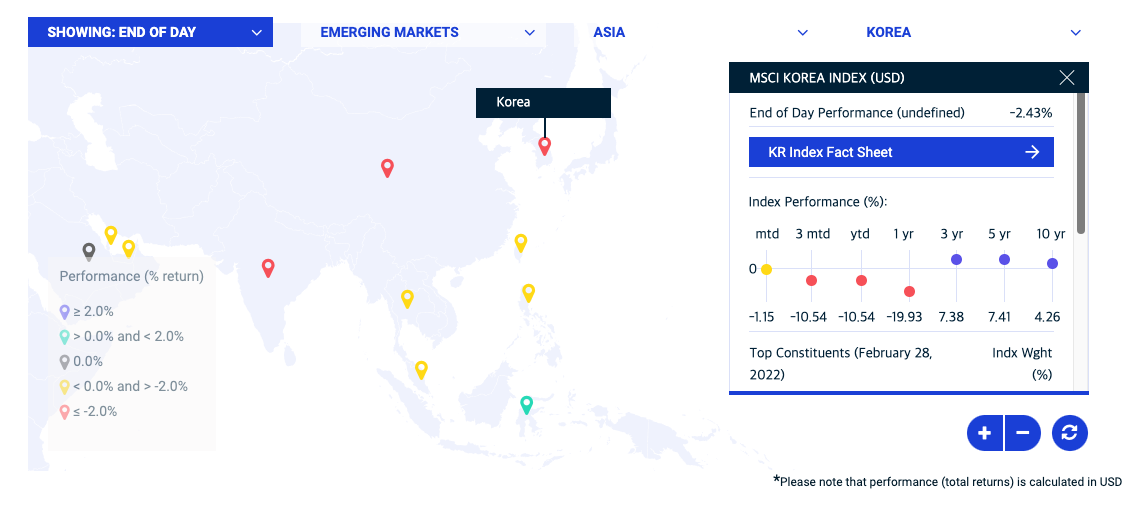Open the Asia region dropdown
The width and height of the screenshot is (1126, 510).
tap(696, 32)
